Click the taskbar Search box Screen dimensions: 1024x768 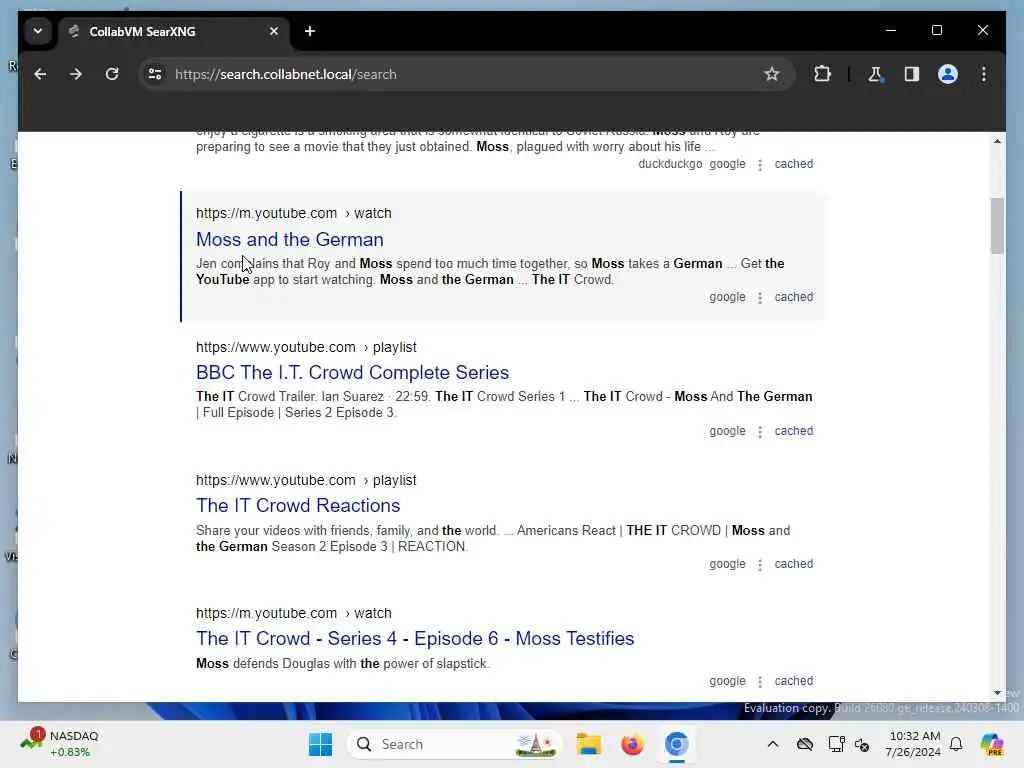tap(455, 744)
